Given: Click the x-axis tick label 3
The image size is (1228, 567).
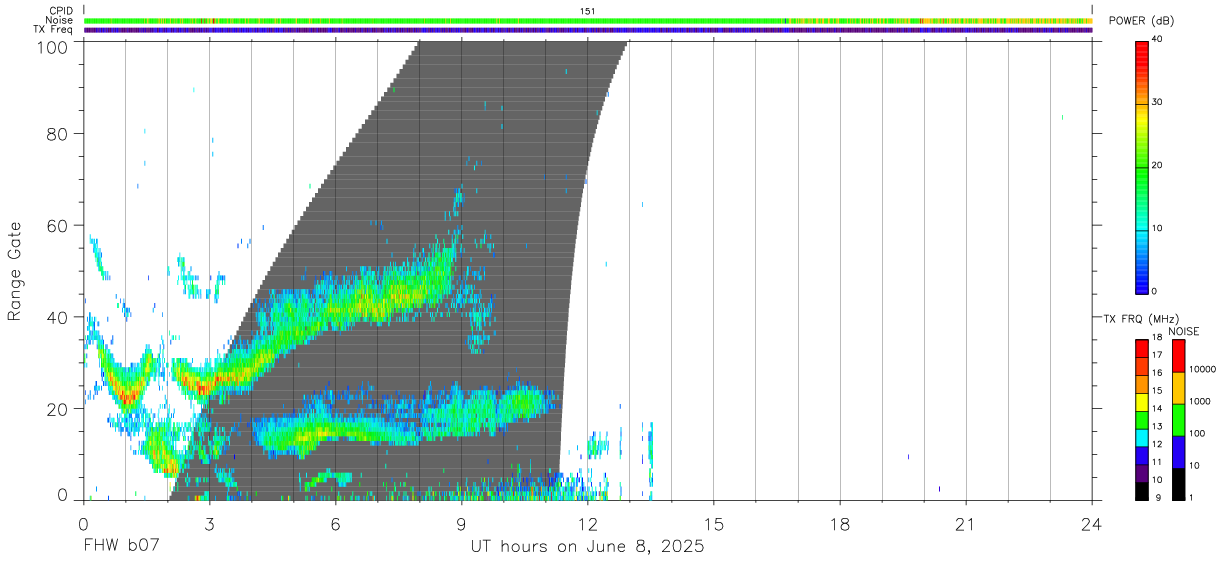Looking at the screenshot, I should [x=209, y=524].
